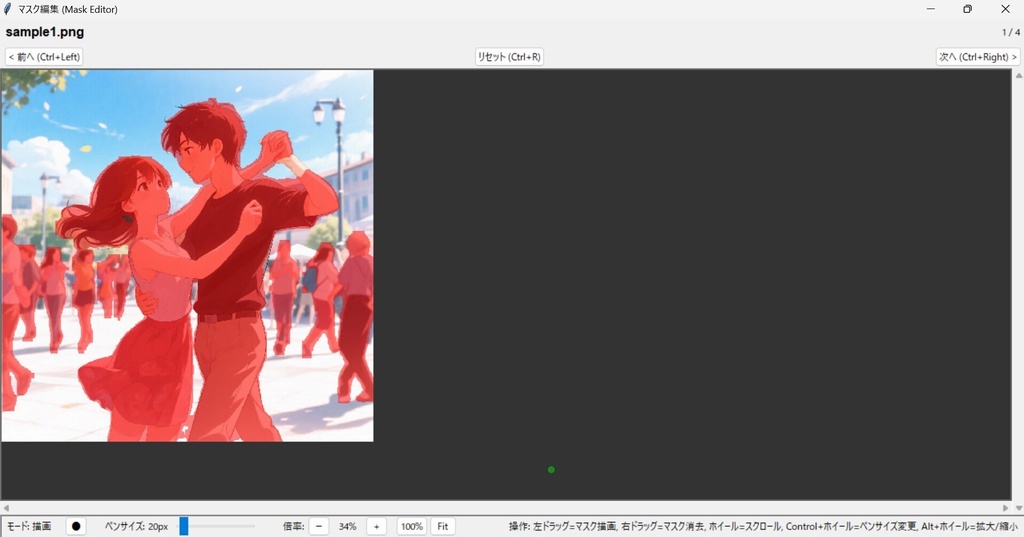
Task: Click the vertical scrollbar down arrow
Action: click(1018, 508)
